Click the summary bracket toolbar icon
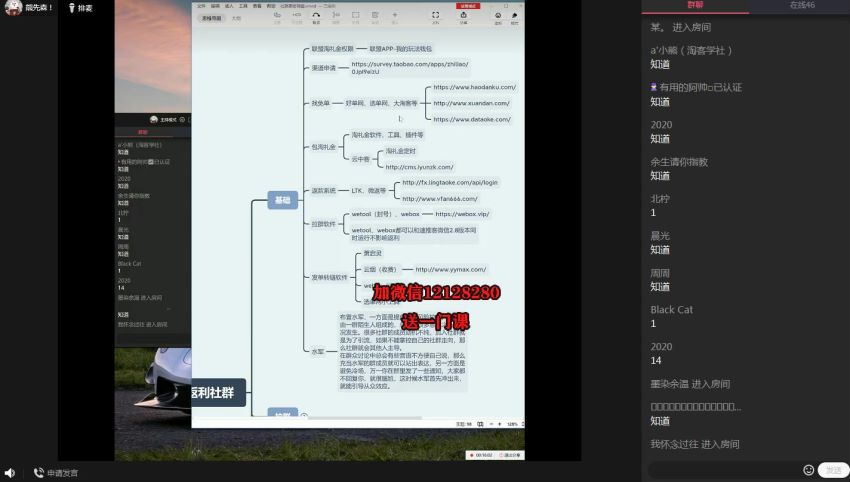850x482 pixels. [x=336, y=17]
